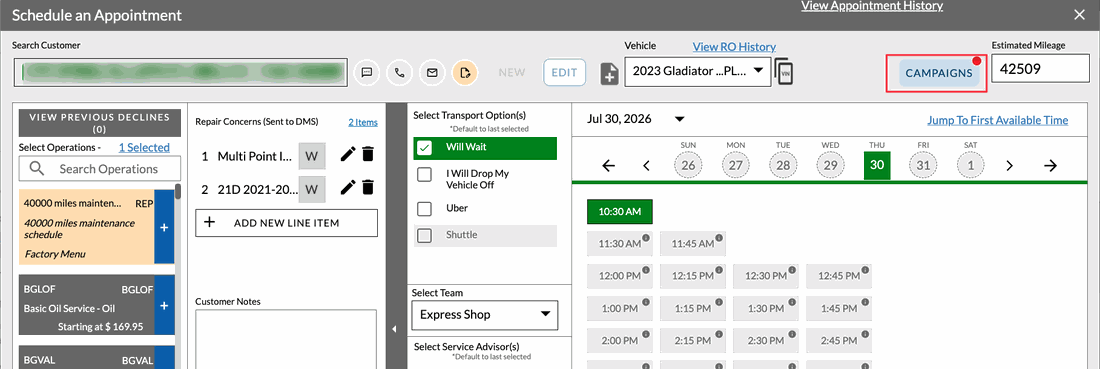Screen dimensions: 1100x369
Task: Click the operations list scrollbar
Action: tap(178, 192)
